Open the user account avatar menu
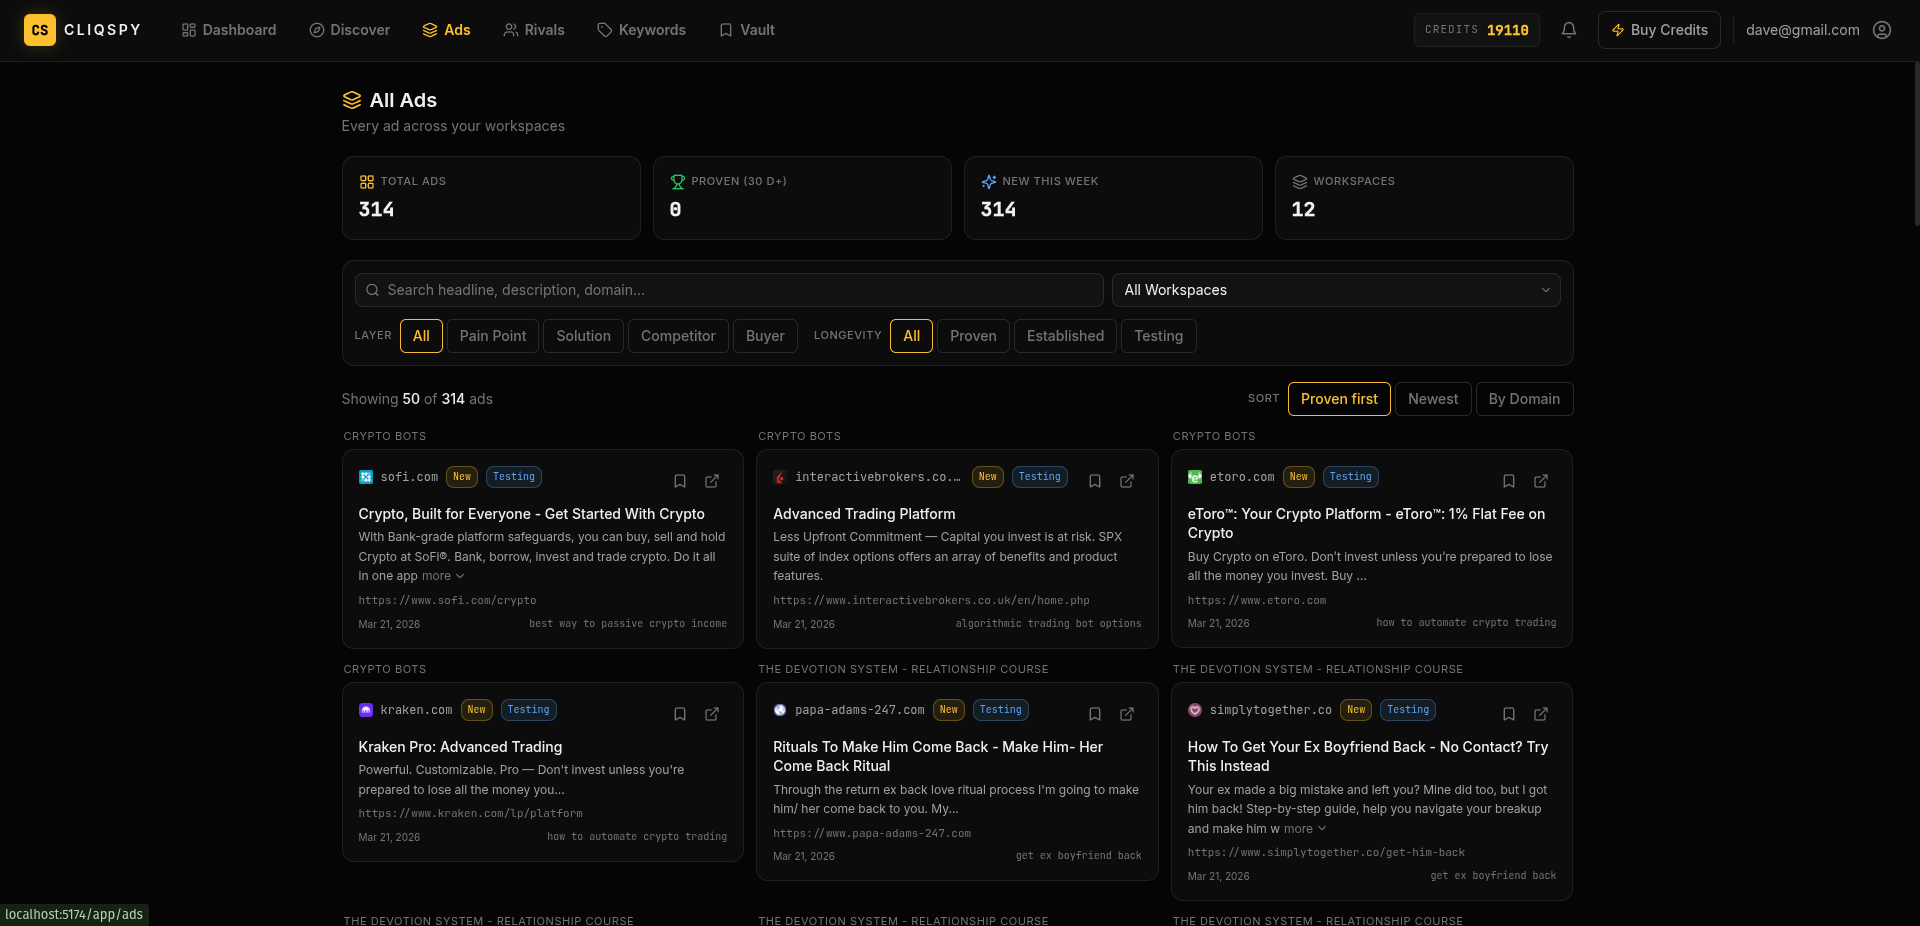Screen dimensions: 1920x926 1882,30
